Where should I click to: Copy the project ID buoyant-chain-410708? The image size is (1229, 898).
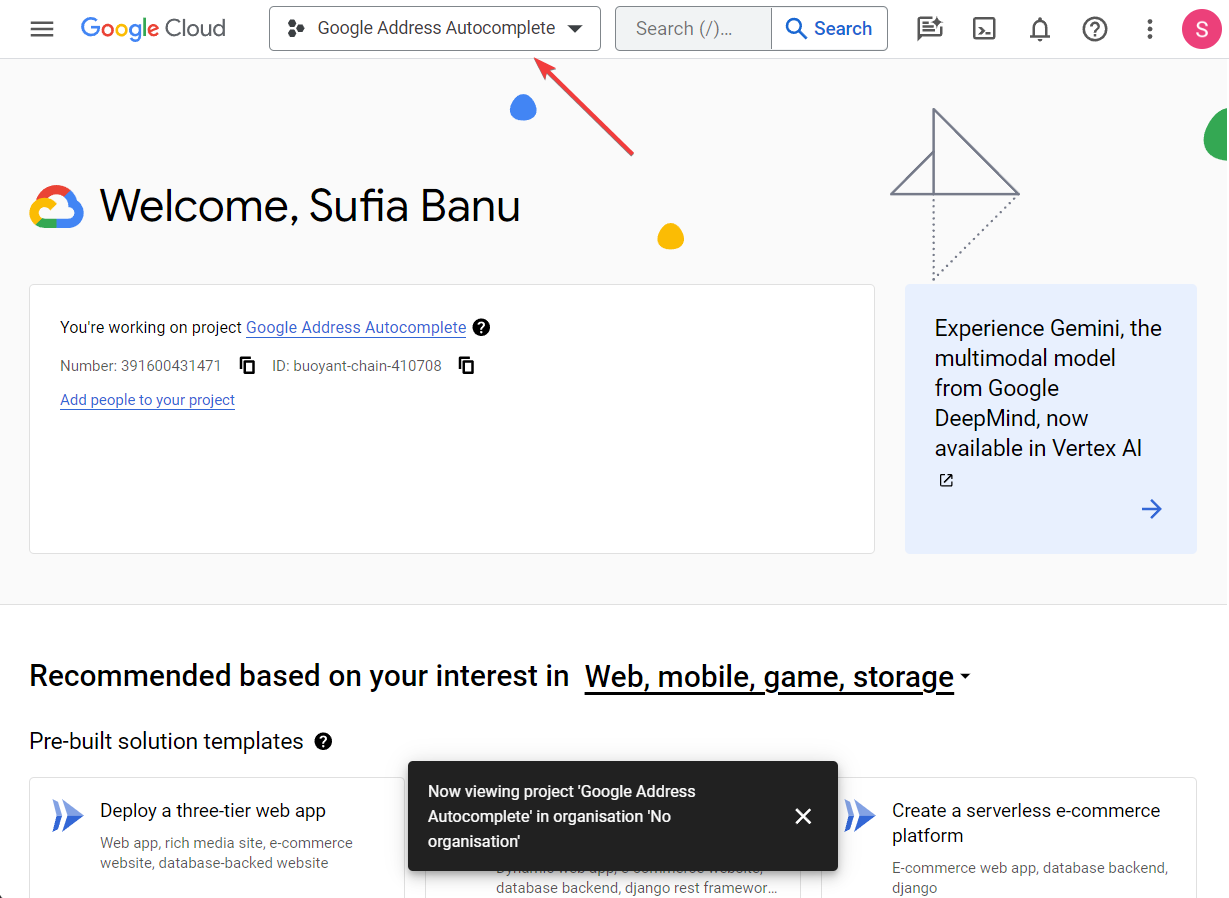[x=466, y=365]
